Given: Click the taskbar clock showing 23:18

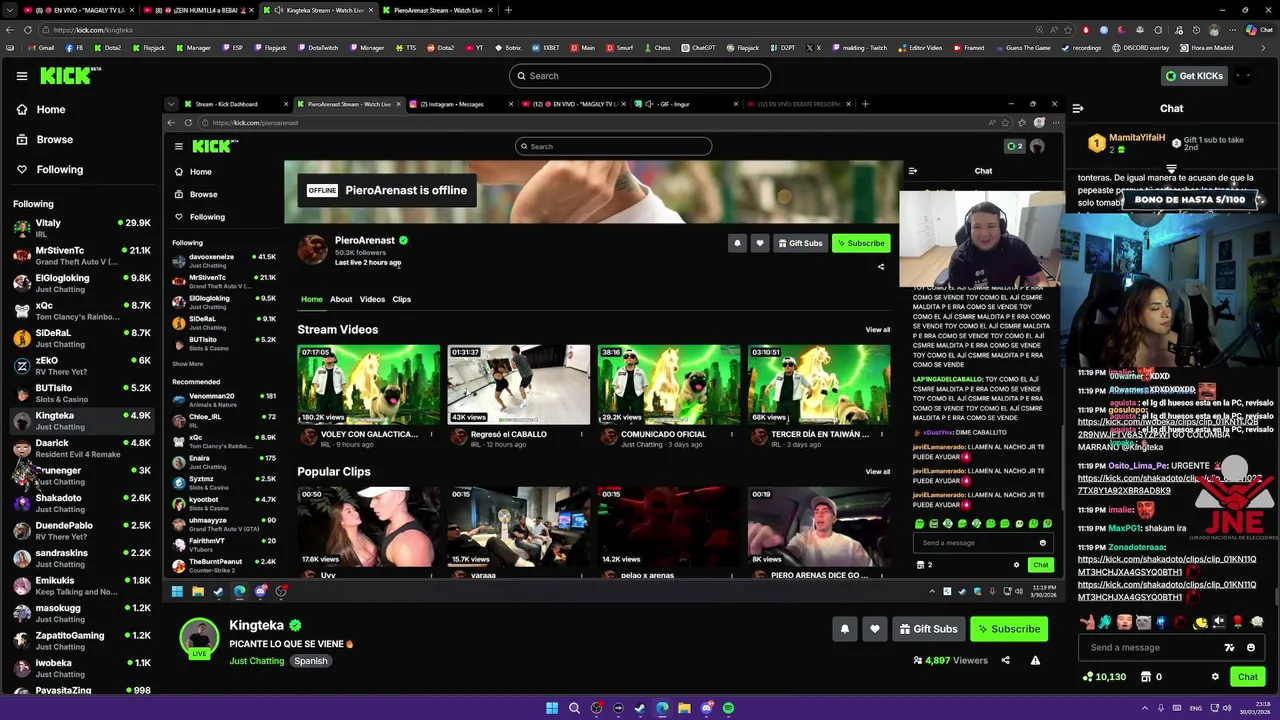Looking at the screenshot, I should click(1255, 708).
